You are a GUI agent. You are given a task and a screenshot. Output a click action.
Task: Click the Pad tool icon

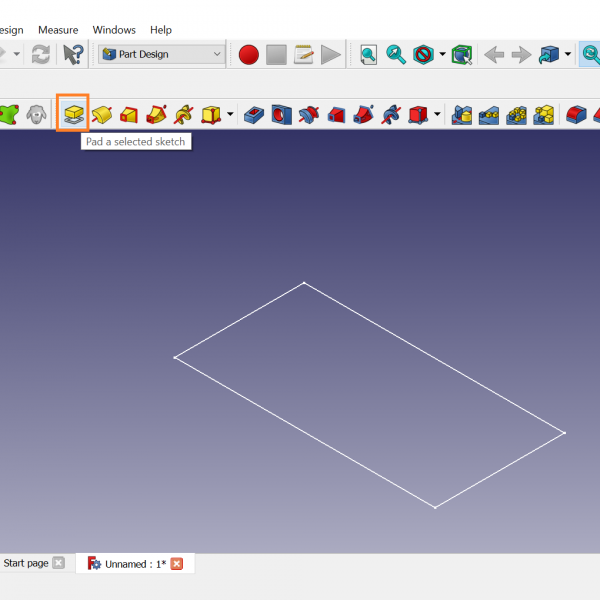click(x=73, y=114)
